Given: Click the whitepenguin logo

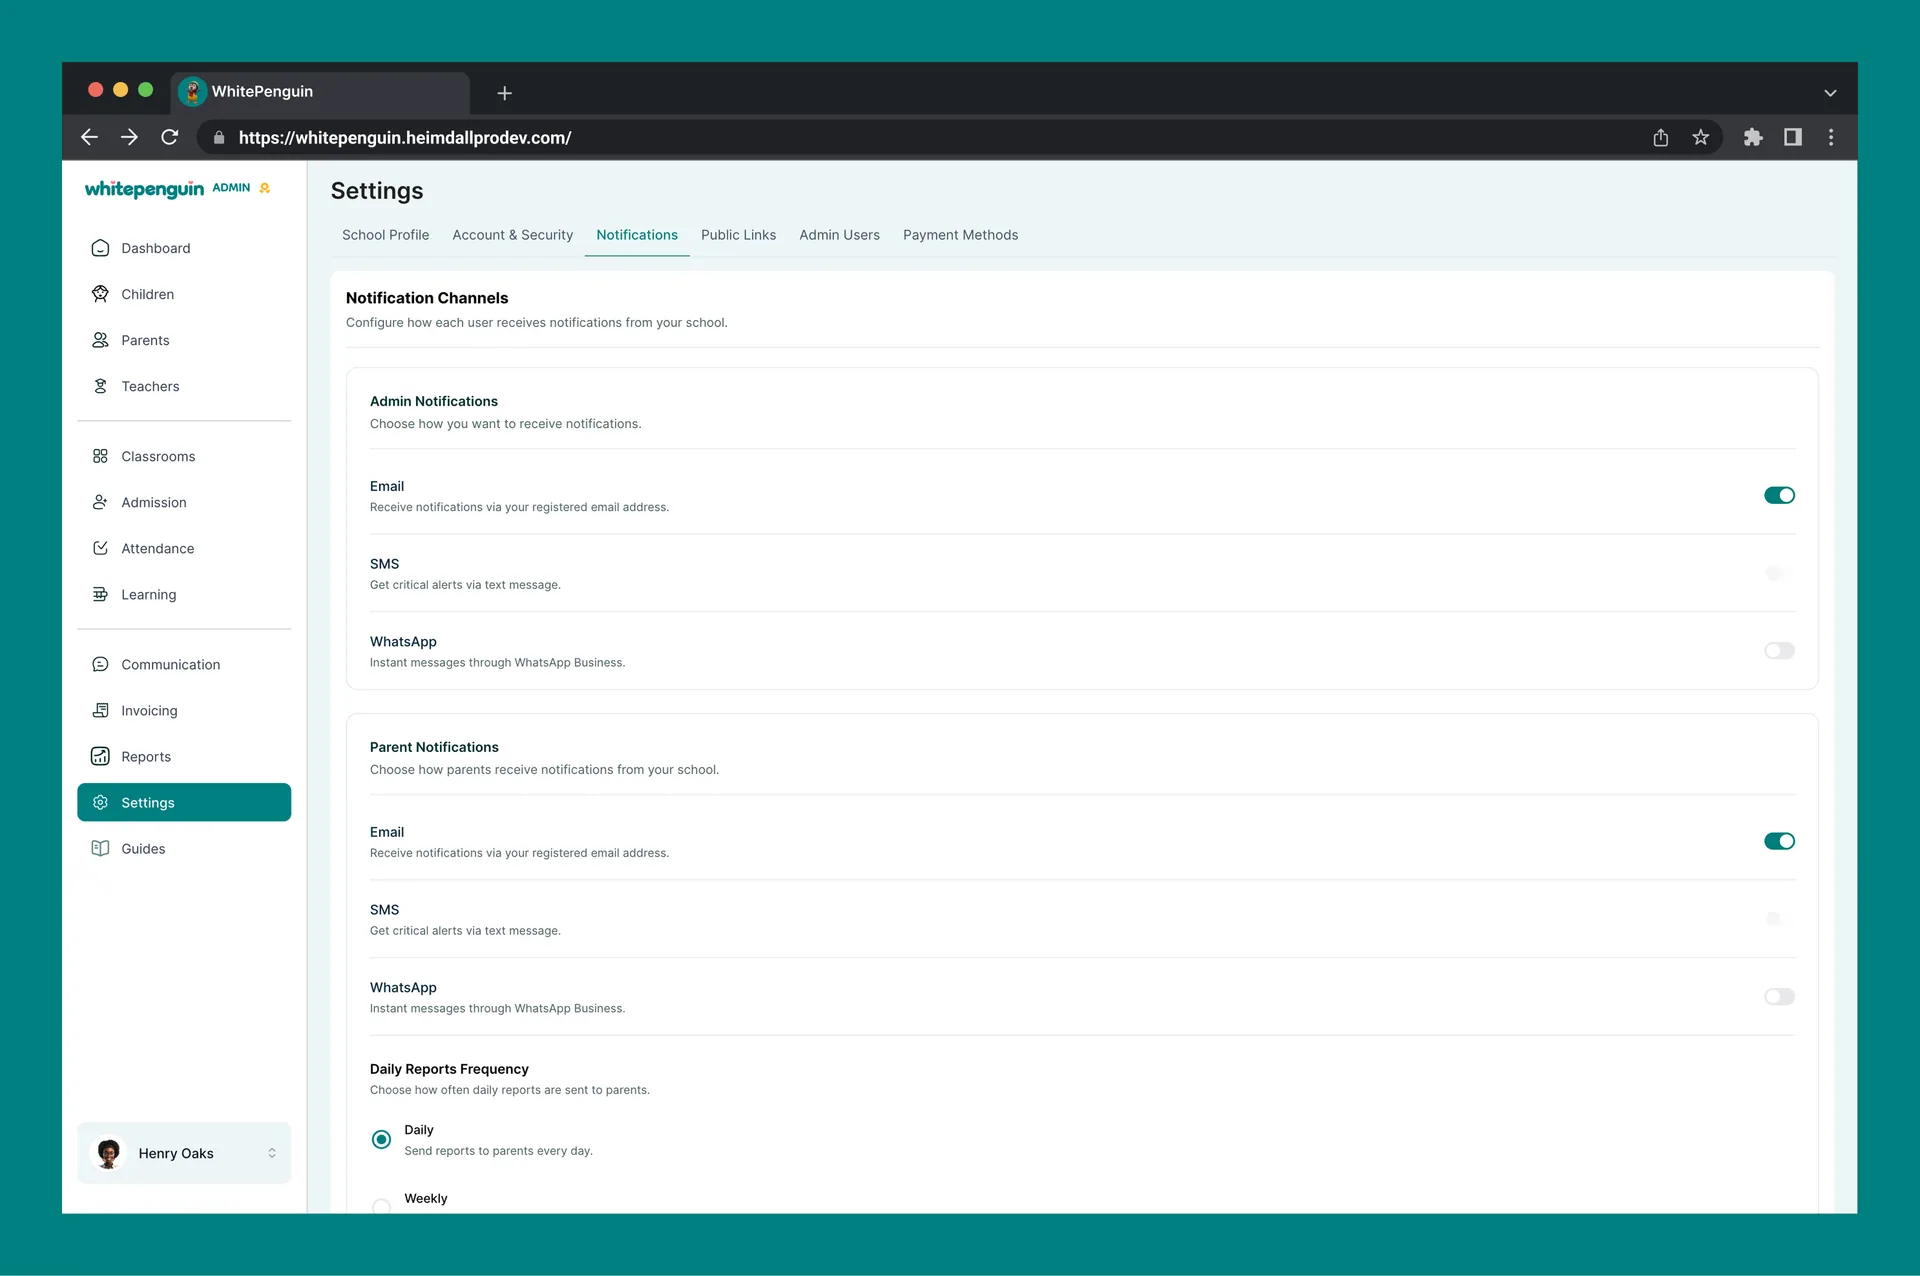Looking at the screenshot, I should click(144, 189).
